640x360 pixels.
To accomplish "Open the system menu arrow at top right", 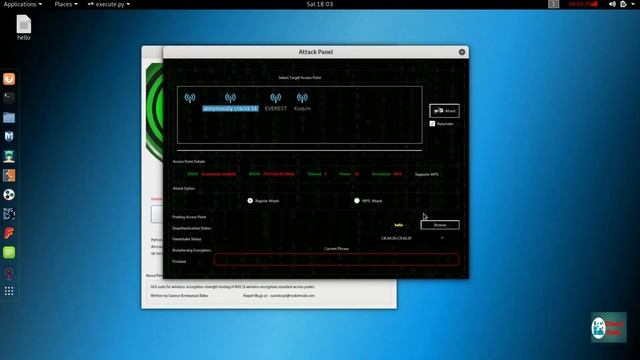I will pos(633,4).
